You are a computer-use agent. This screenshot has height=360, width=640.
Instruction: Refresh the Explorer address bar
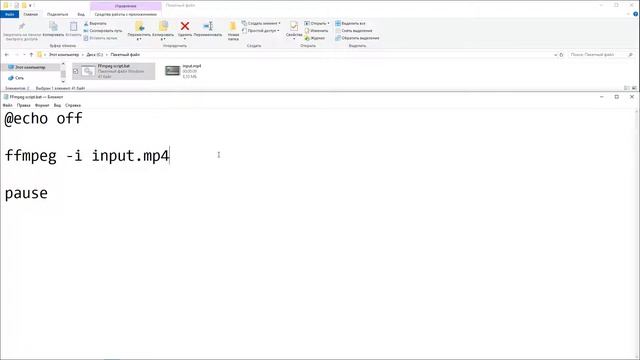pos(561,55)
